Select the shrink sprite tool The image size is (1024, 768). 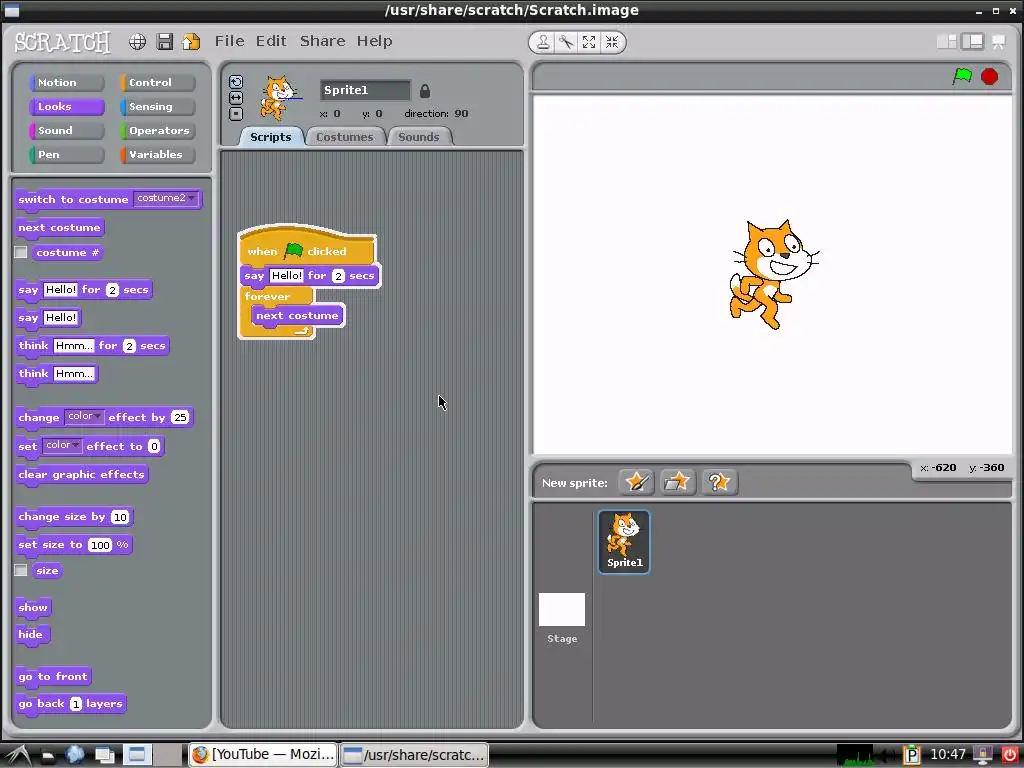(x=612, y=42)
